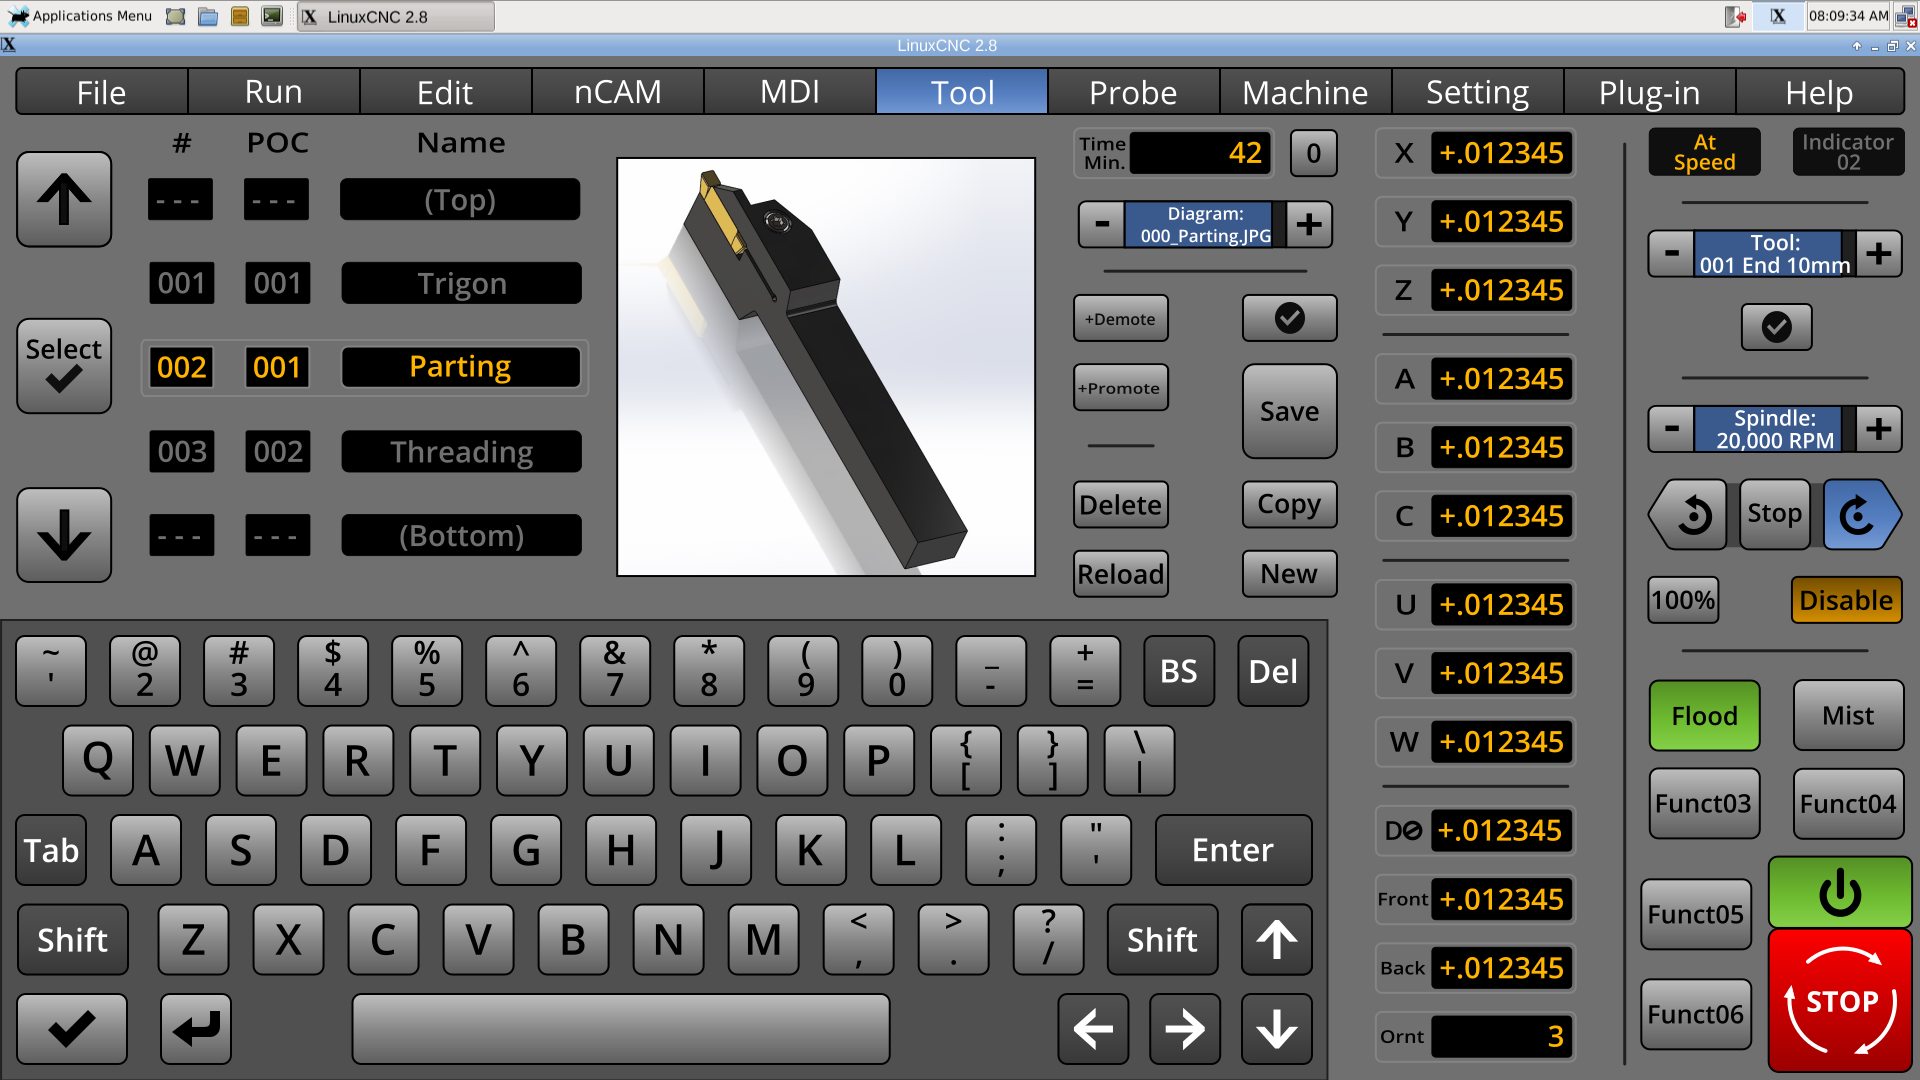Switch to the Run tab
The width and height of the screenshot is (1920, 1080).
(x=274, y=92)
